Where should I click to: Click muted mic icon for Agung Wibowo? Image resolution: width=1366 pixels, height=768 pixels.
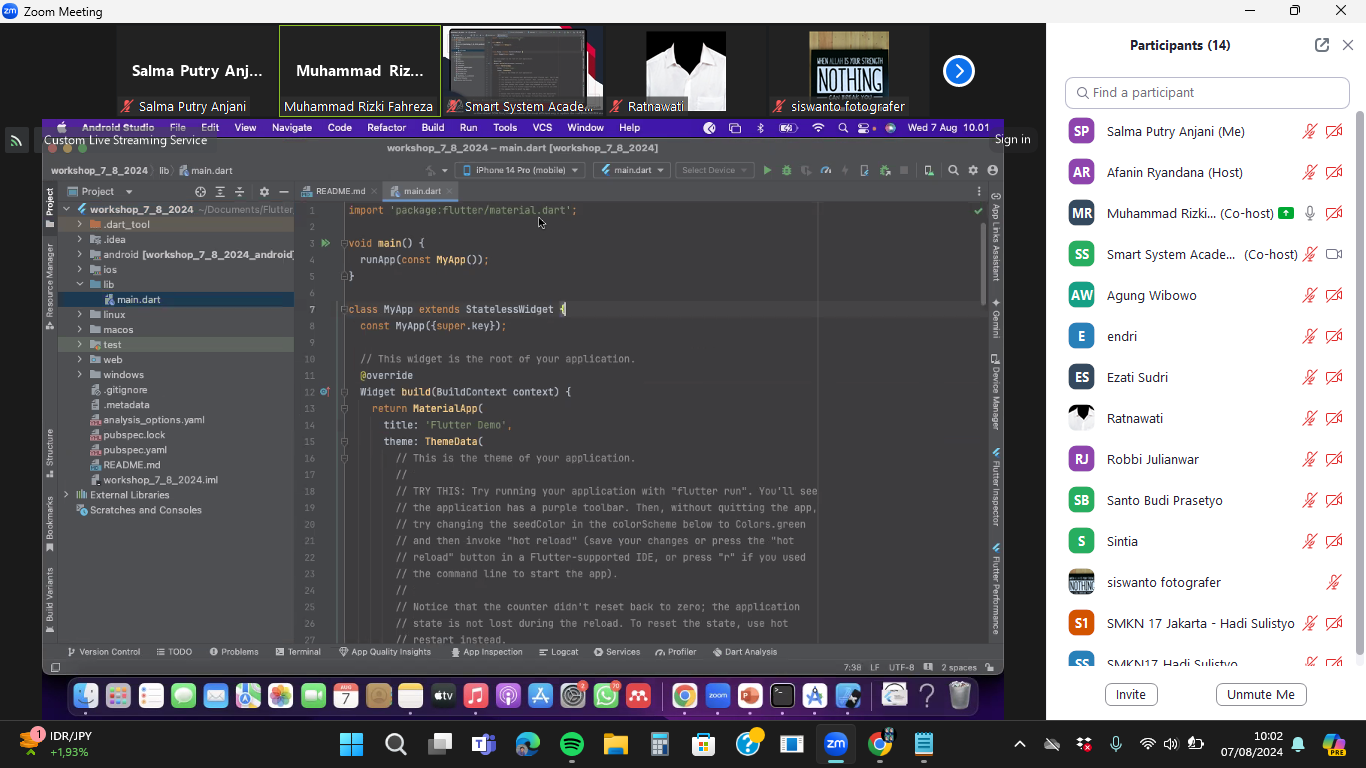[x=1310, y=295]
